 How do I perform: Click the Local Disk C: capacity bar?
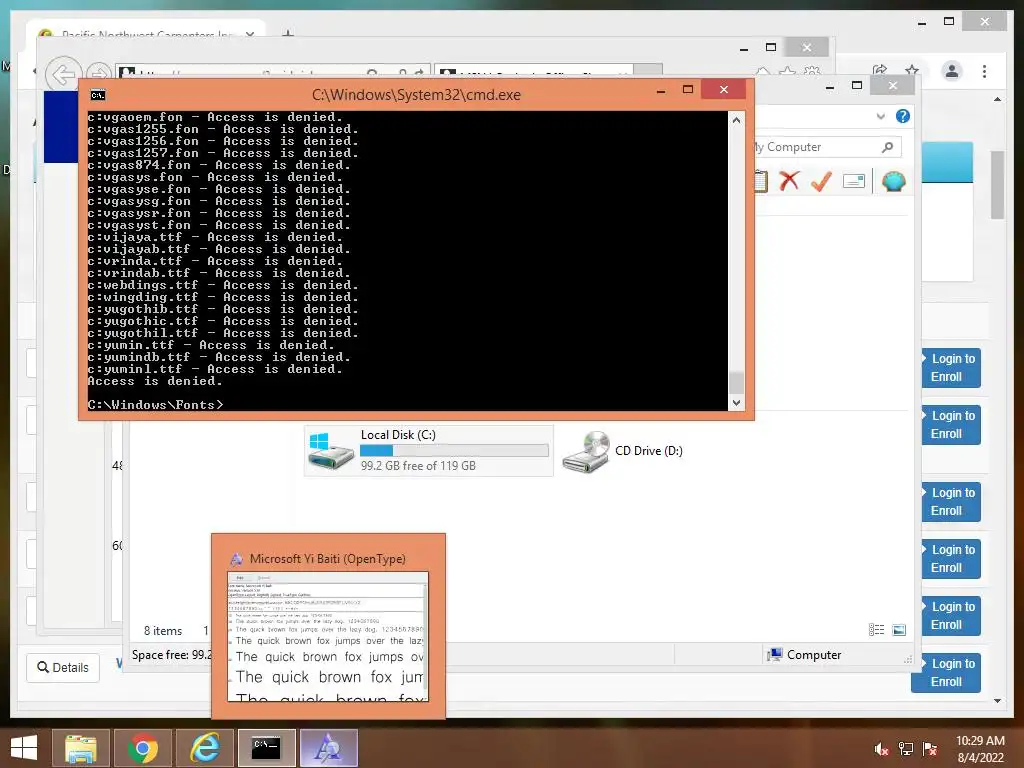pos(454,451)
